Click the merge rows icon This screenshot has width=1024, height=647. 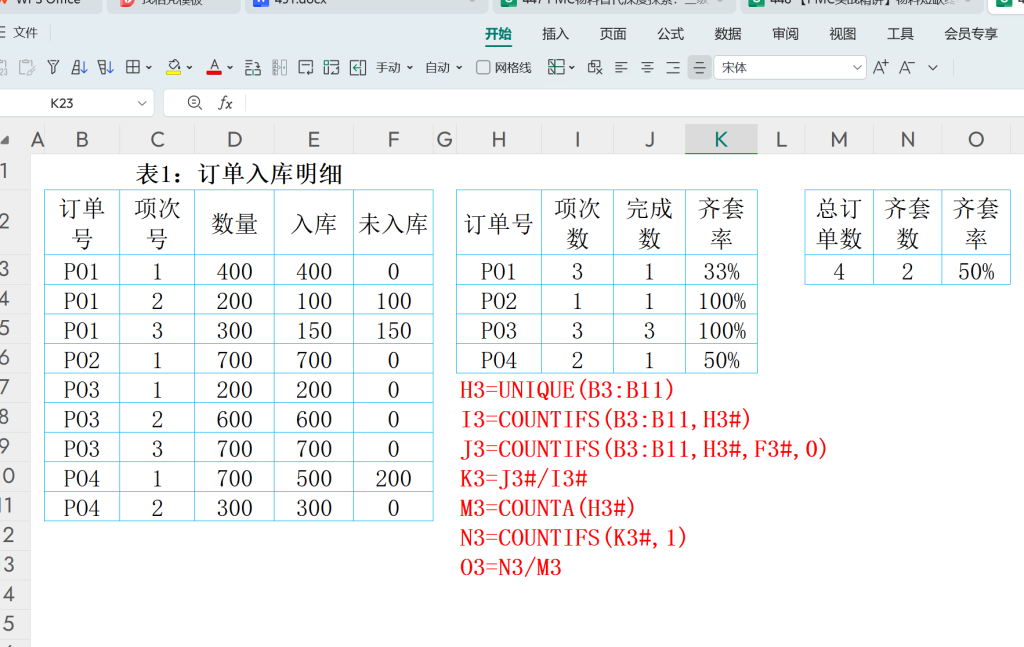pos(253,67)
